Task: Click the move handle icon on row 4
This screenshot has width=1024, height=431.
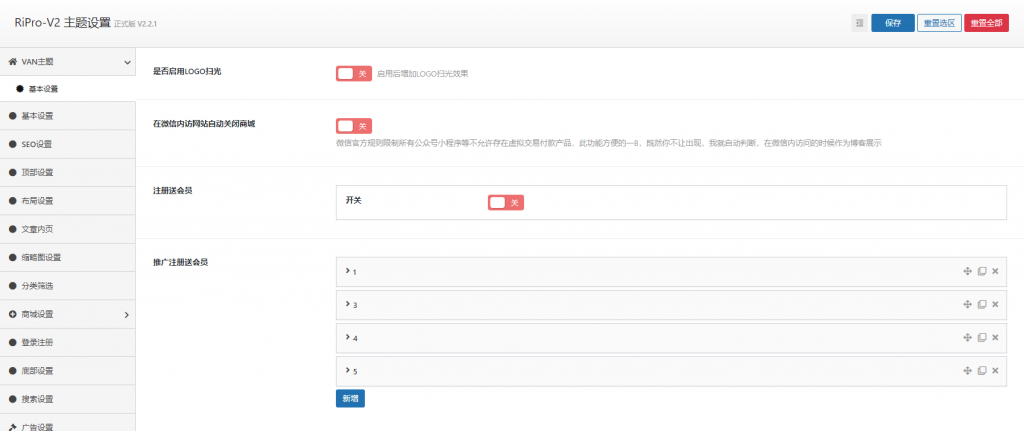Action: (967, 338)
